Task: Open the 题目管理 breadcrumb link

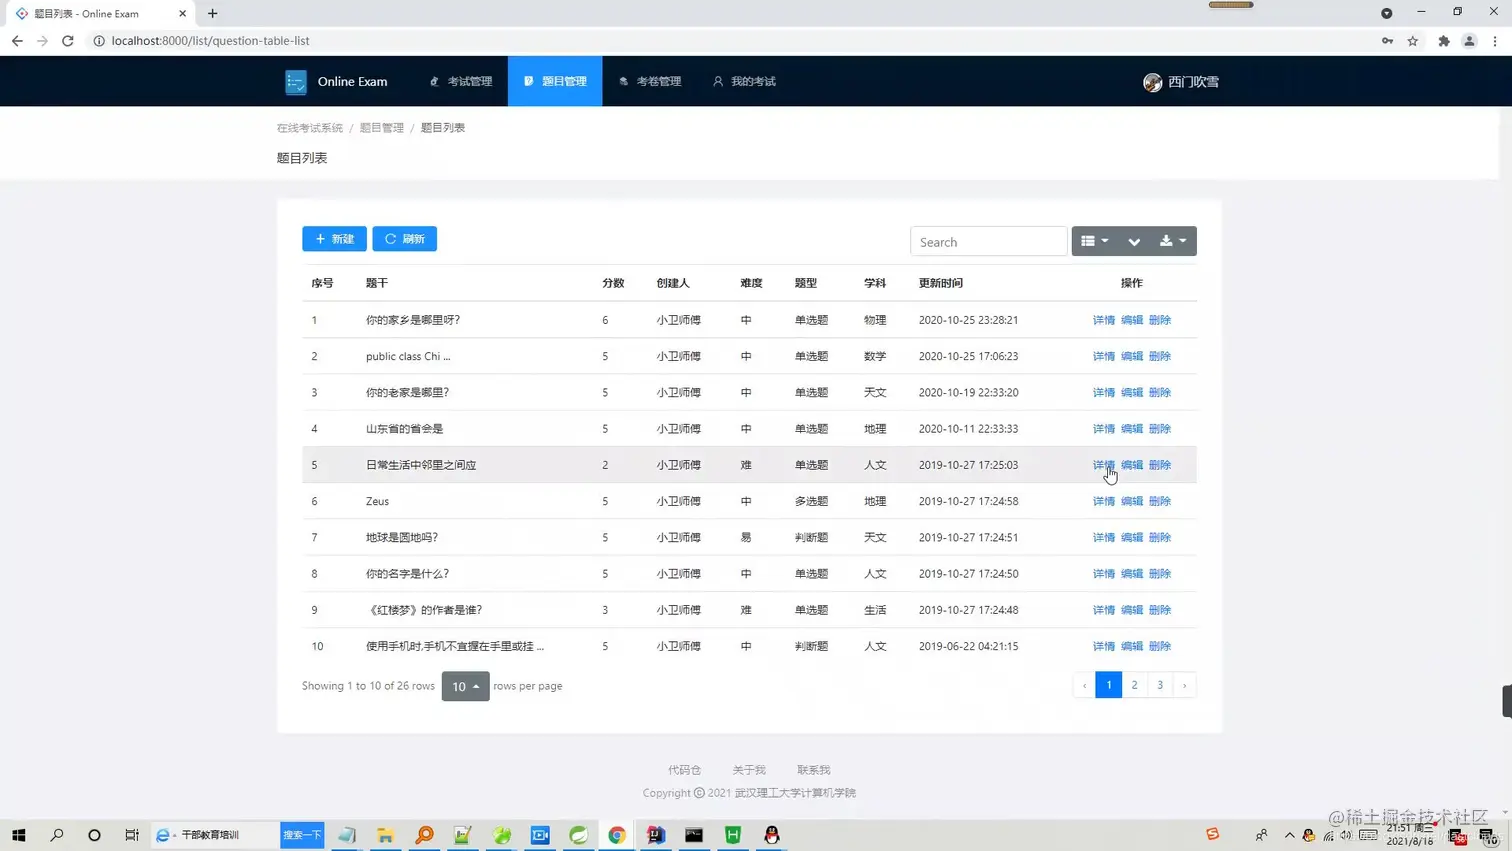Action: pyautogui.click(x=382, y=128)
